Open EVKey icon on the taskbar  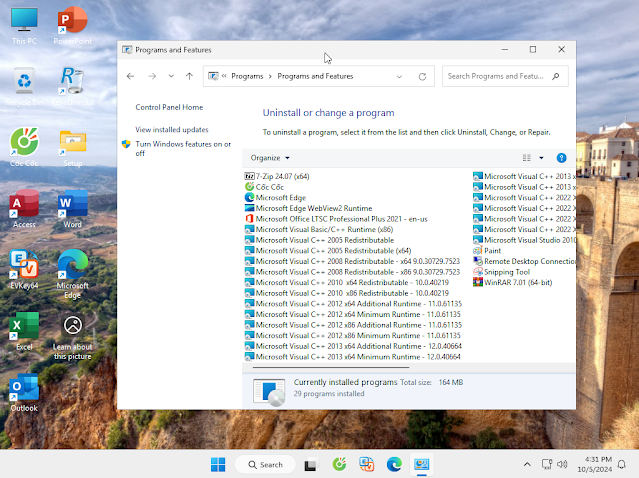tap(366, 464)
